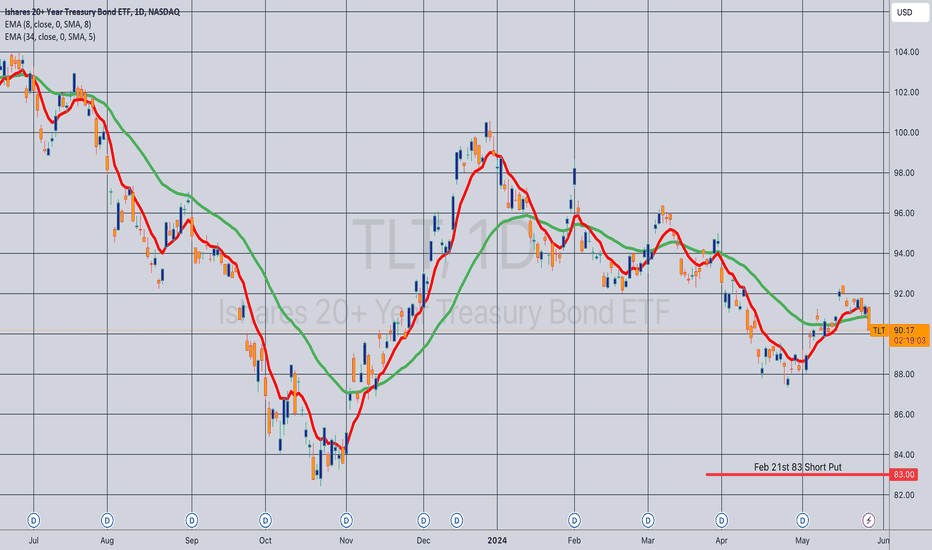
Task: Click the 96.00 price axis label
Action: (906, 213)
